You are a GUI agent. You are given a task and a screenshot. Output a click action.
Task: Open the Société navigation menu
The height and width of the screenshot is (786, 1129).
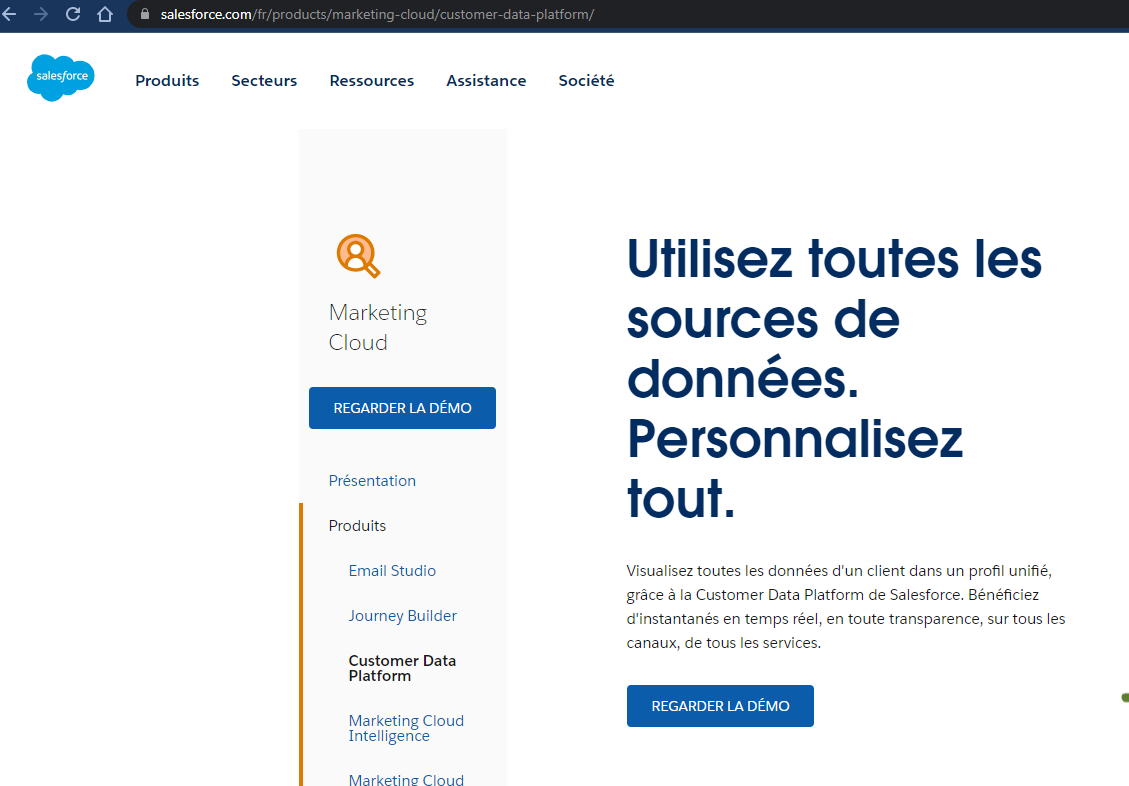[586, 81]
